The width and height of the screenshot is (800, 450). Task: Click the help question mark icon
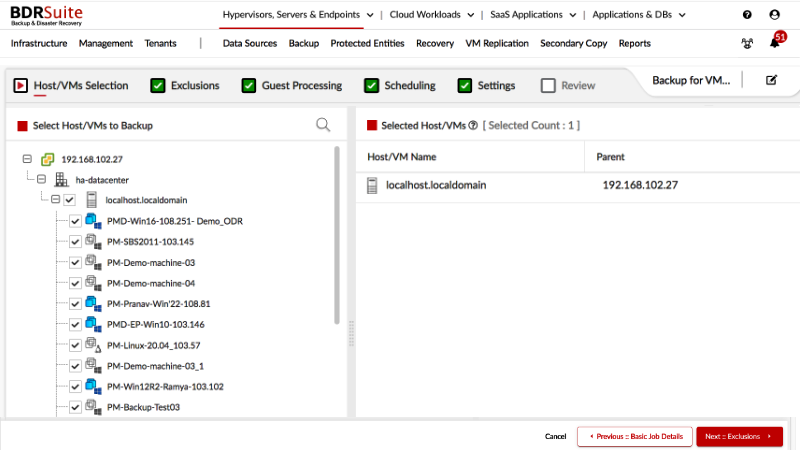(747, 15)
